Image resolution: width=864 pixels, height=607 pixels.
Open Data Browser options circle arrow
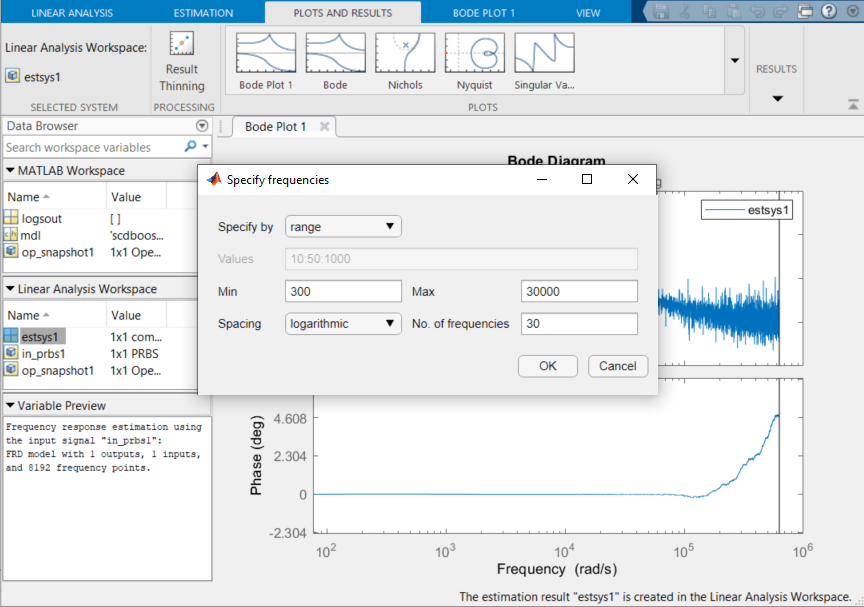202,127
